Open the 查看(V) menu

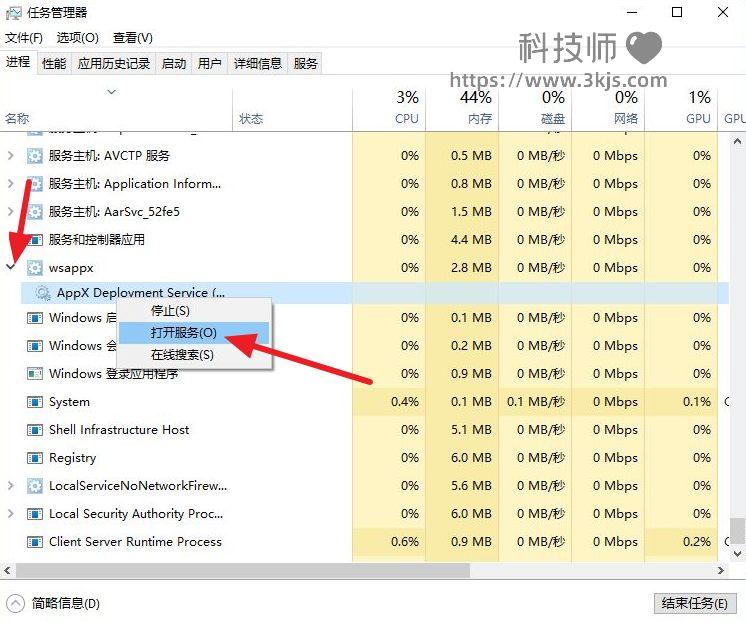pos(133,38)
